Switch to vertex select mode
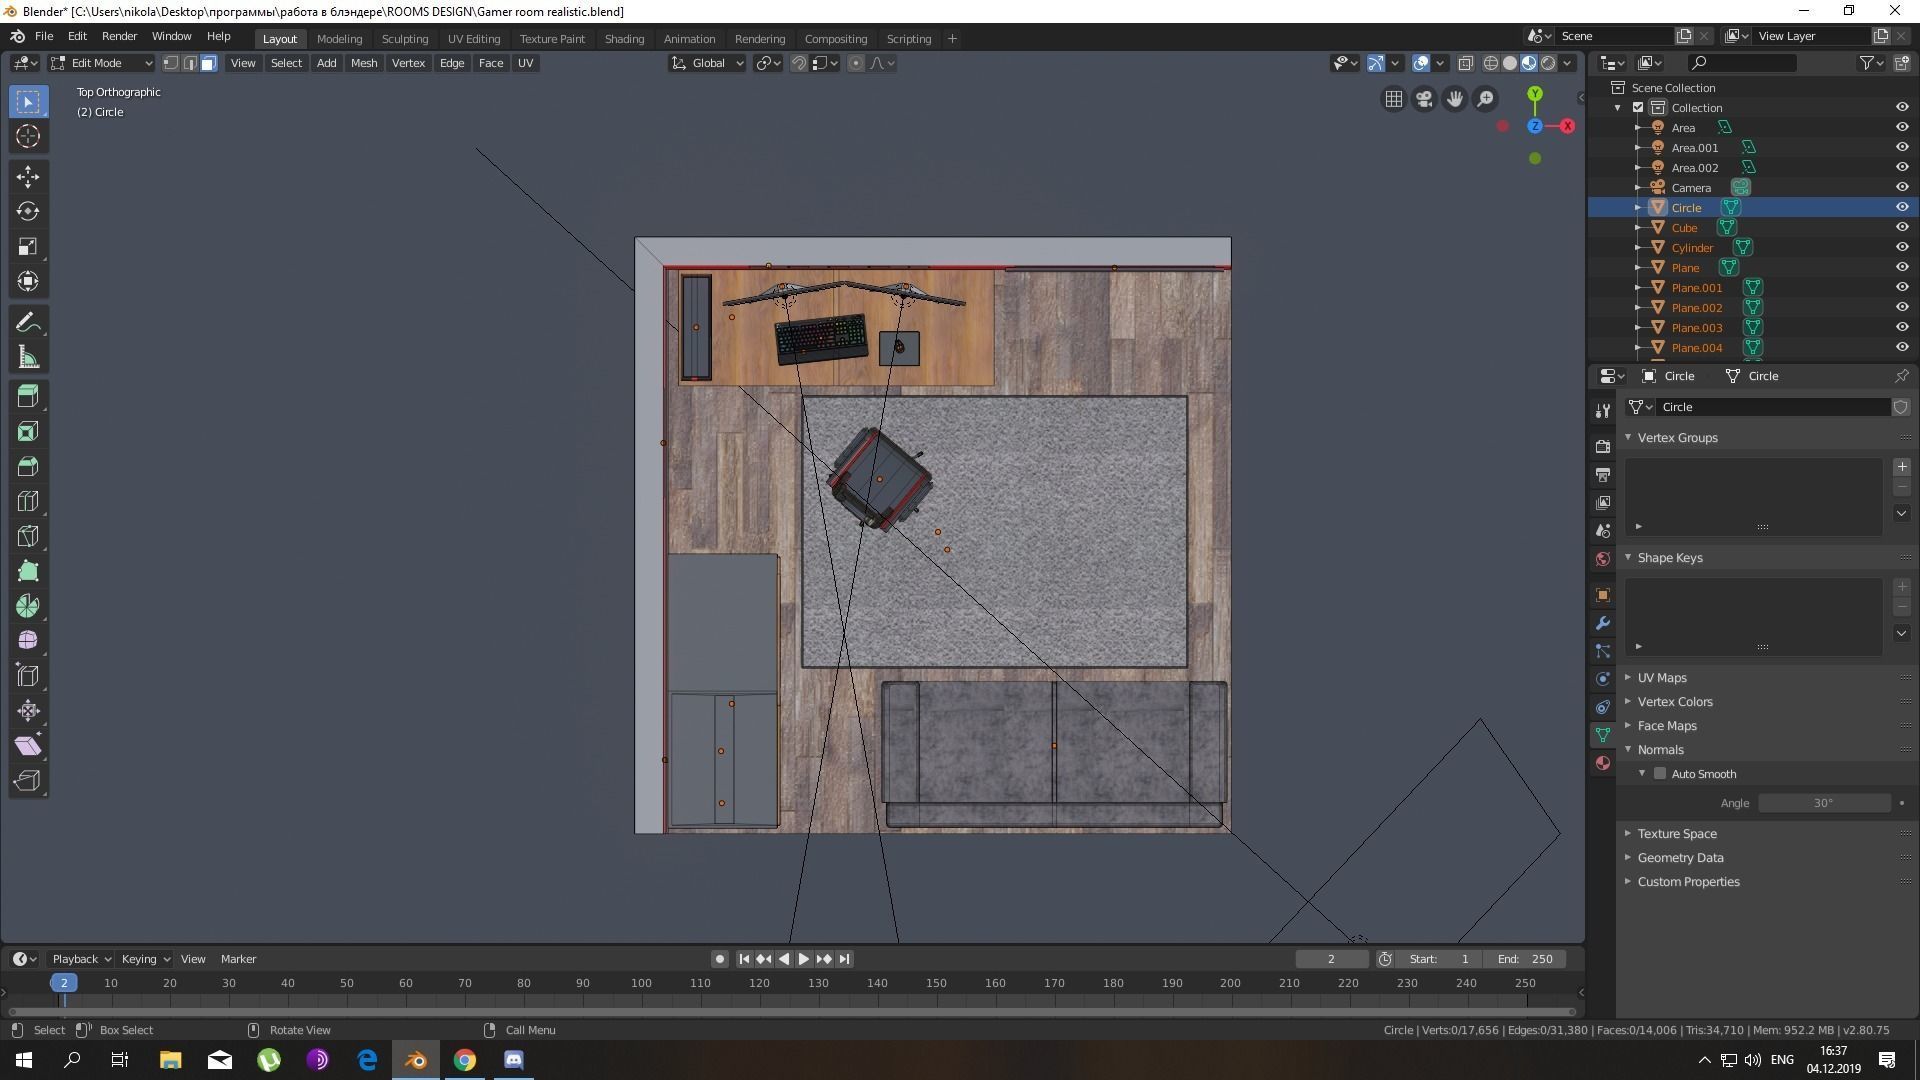Image resolution: width=1920 pixels, height=1080 pixels. click(x=171, y=63)
